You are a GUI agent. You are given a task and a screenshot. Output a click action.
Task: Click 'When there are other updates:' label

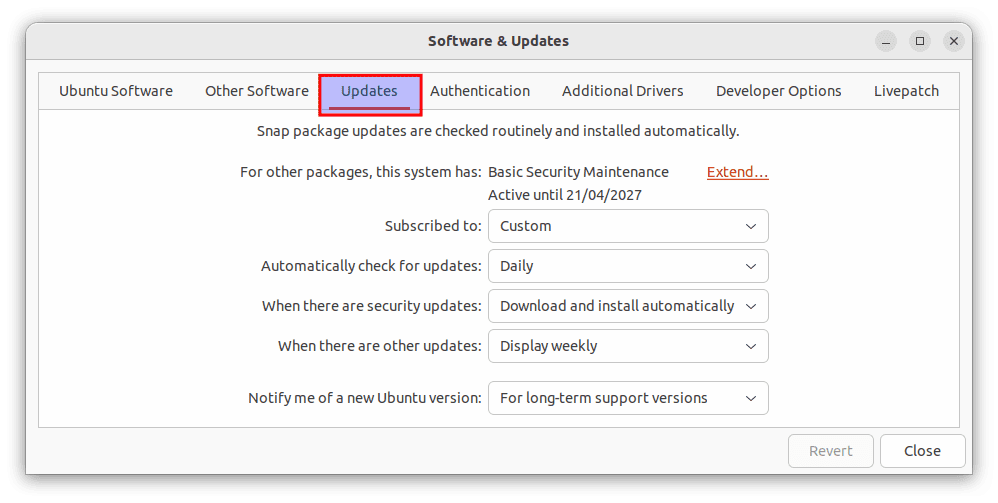tap(379, 346)
